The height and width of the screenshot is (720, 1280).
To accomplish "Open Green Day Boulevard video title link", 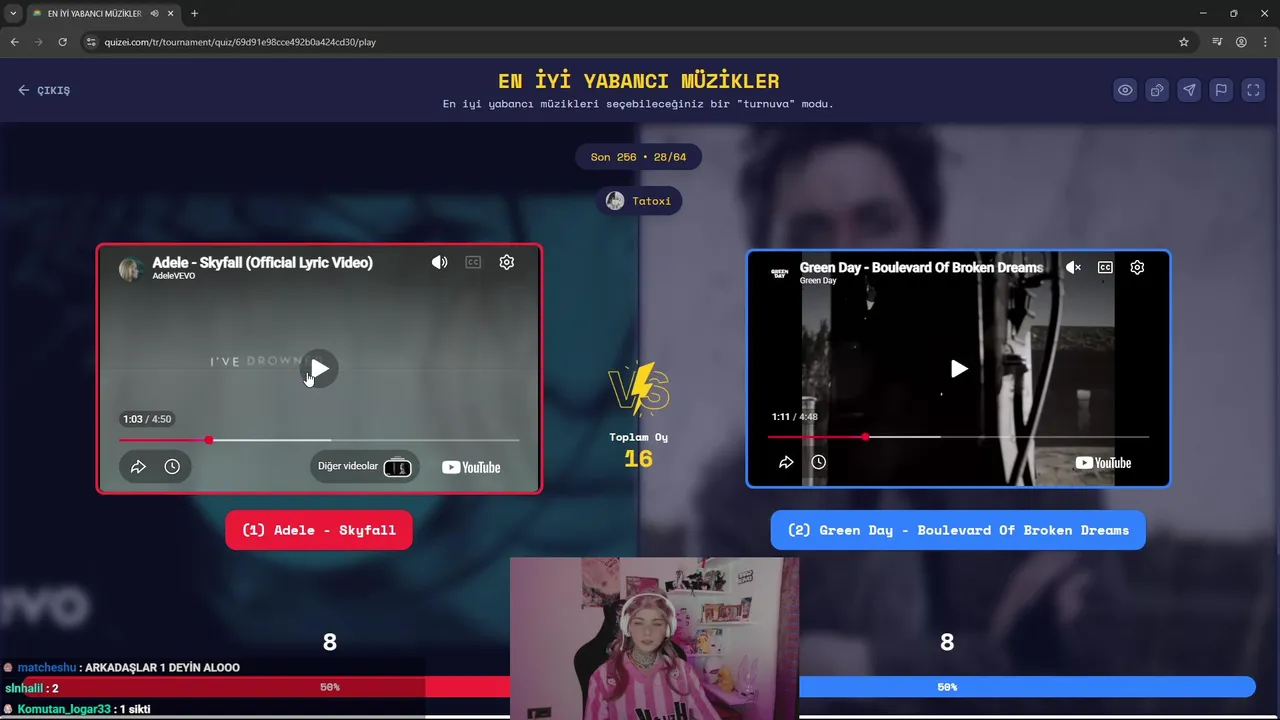I will 921,267.
